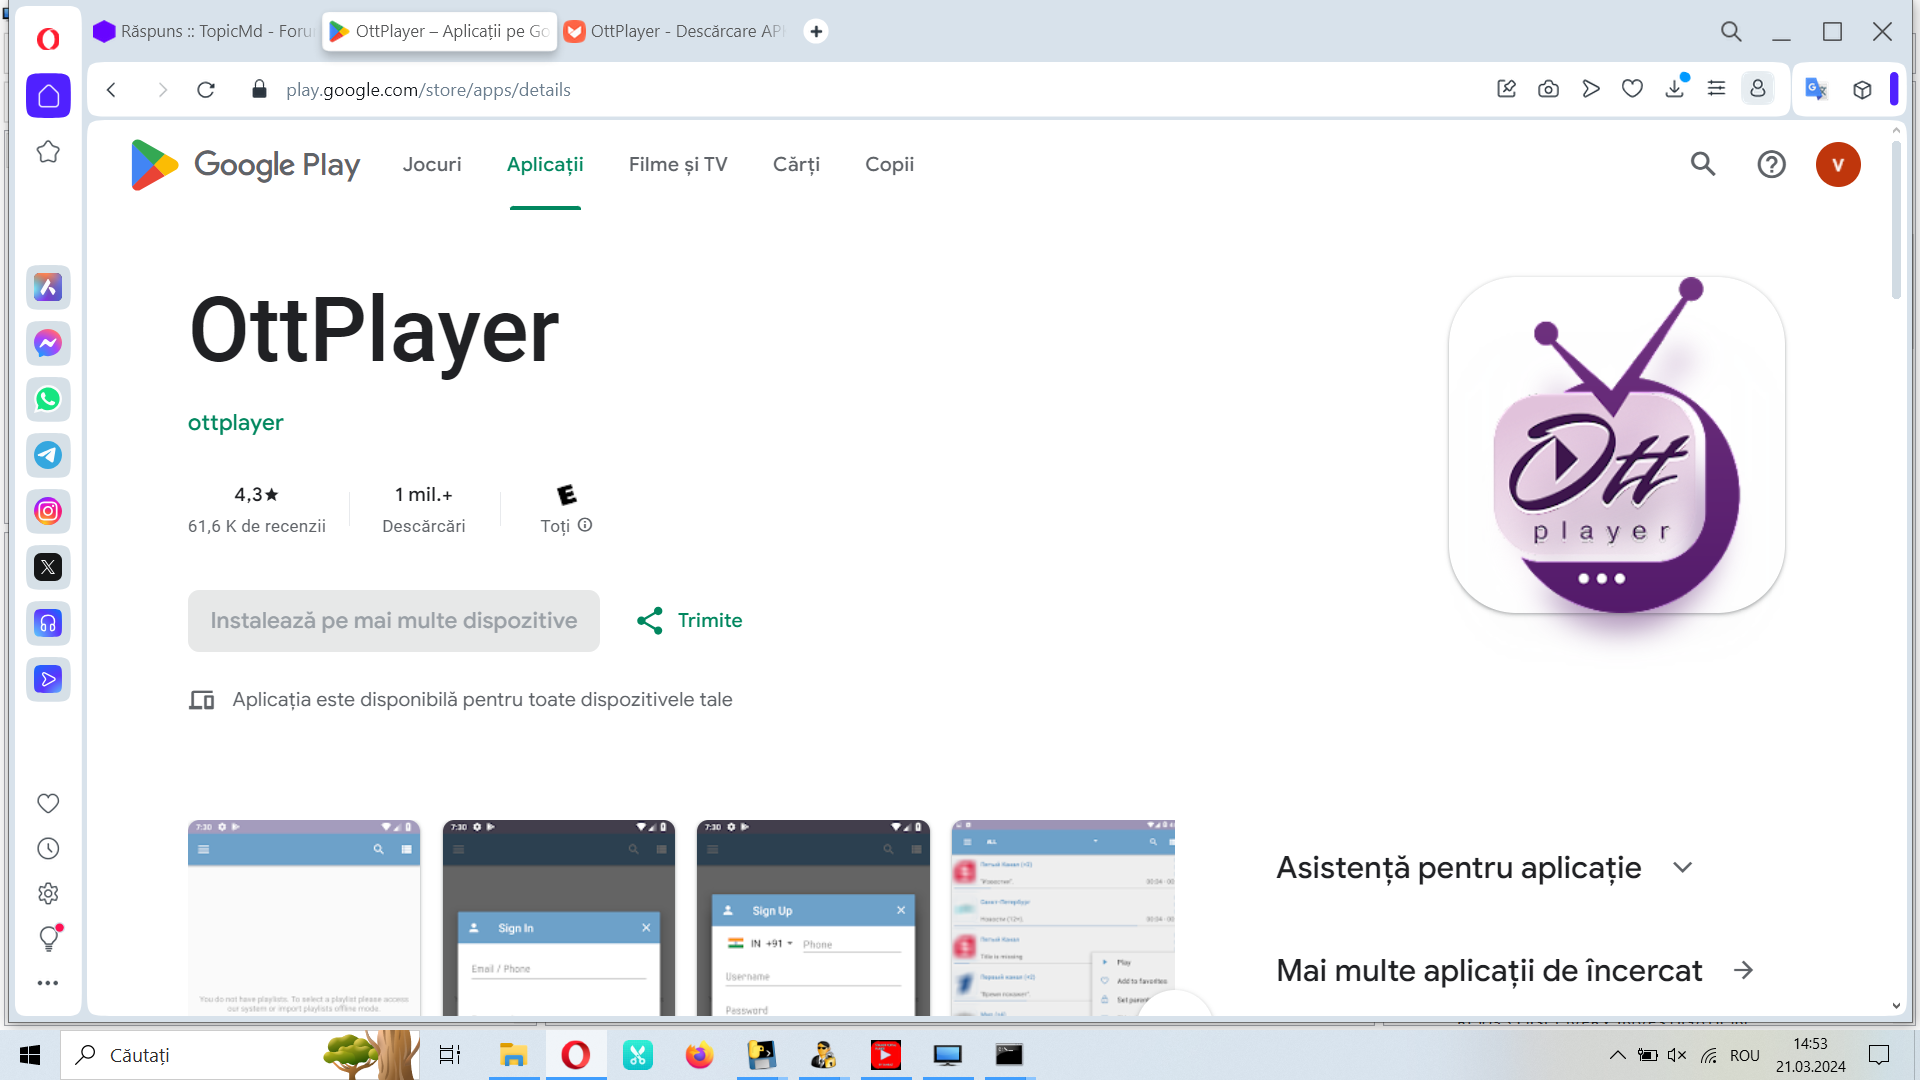This screenshot has height=1080, width=1920.
Task: Open muted volume tray icon
Action: (x=1678, y=1055)
